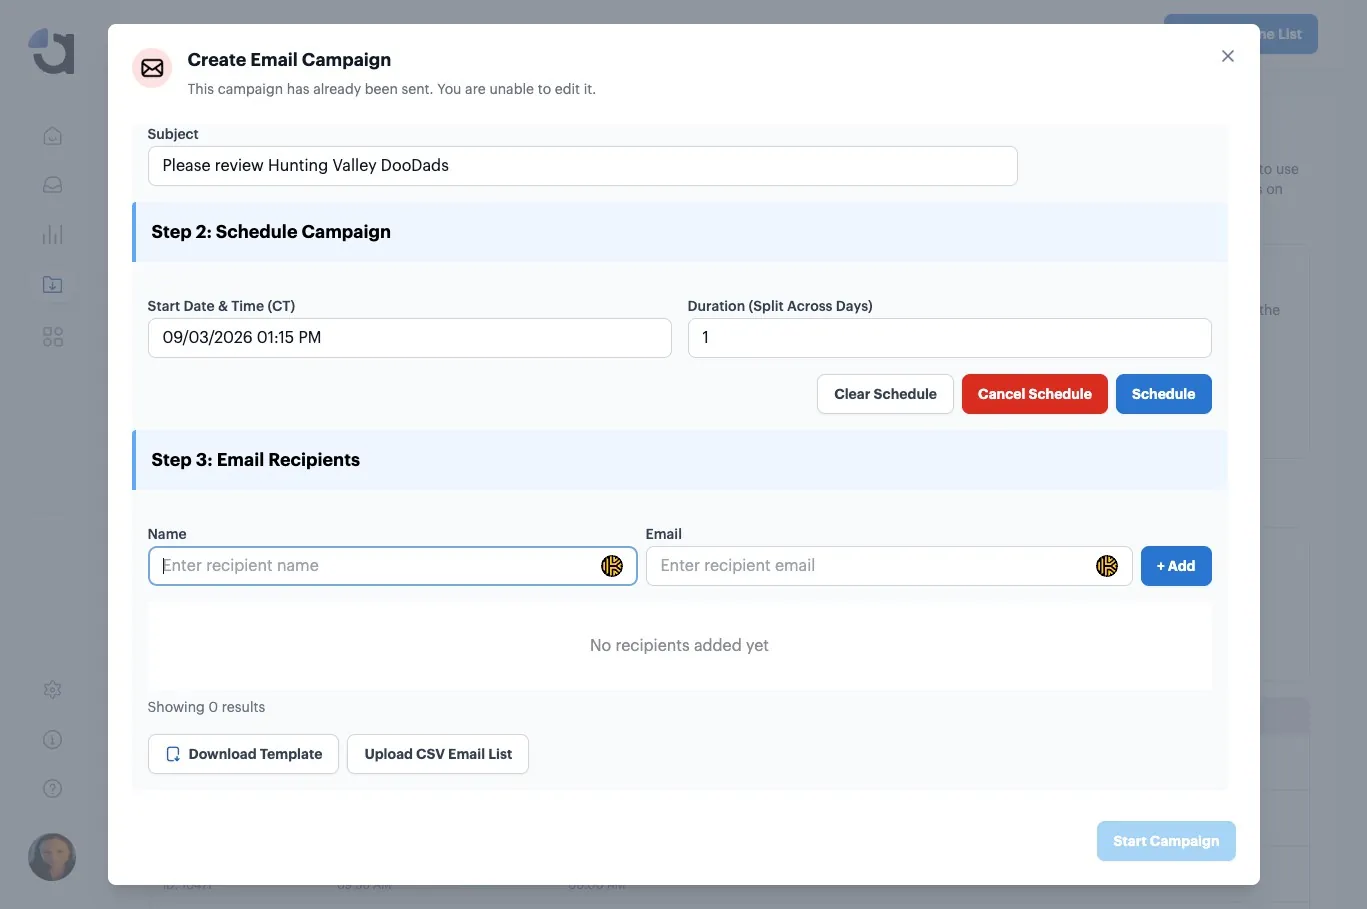Open the grid apps icon in sidebar
Screen dimensions: 1367x909
pos(53,337)
